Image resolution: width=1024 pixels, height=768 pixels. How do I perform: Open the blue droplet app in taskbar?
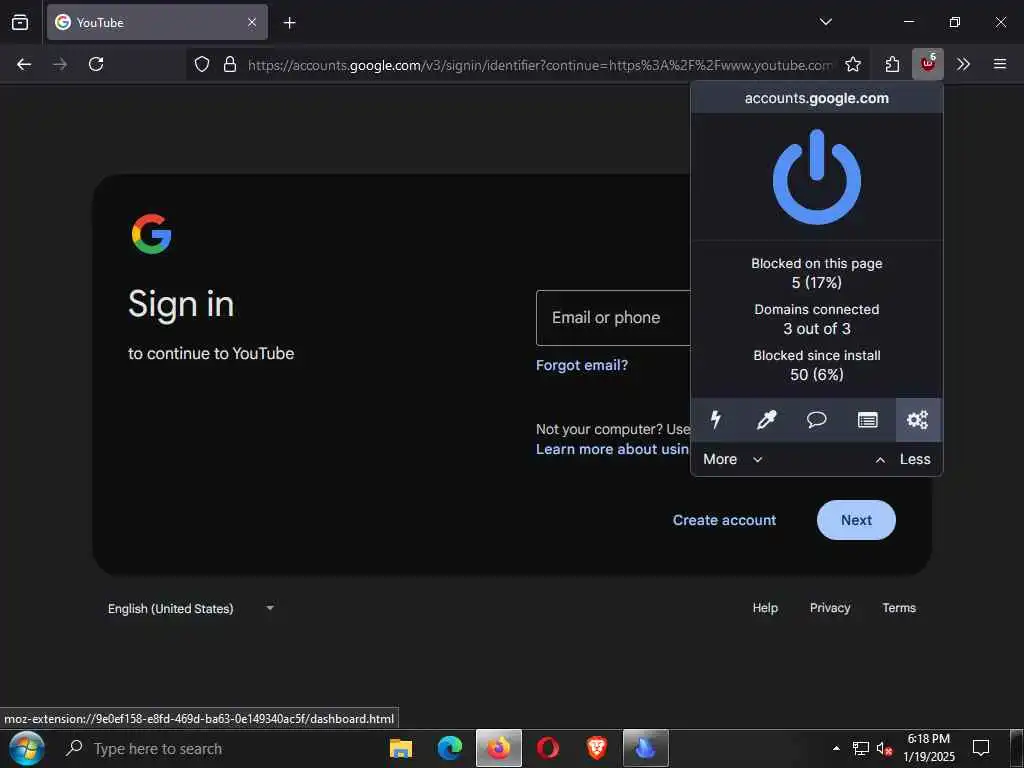point(645,748)
